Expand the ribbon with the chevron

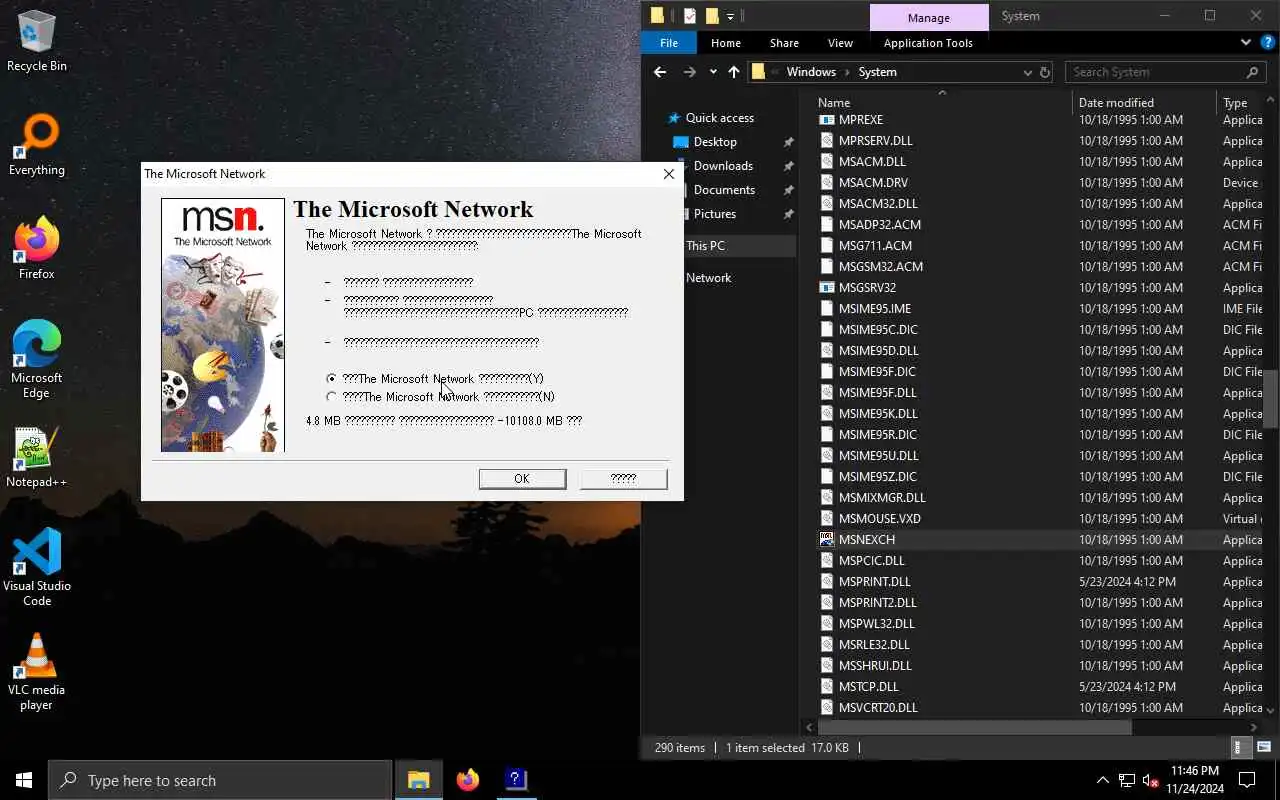1246,43
